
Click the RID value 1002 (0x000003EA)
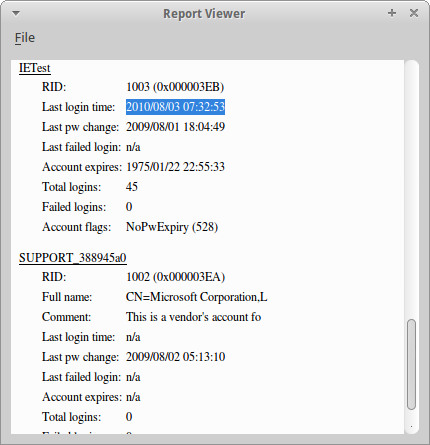coord(175,277)
